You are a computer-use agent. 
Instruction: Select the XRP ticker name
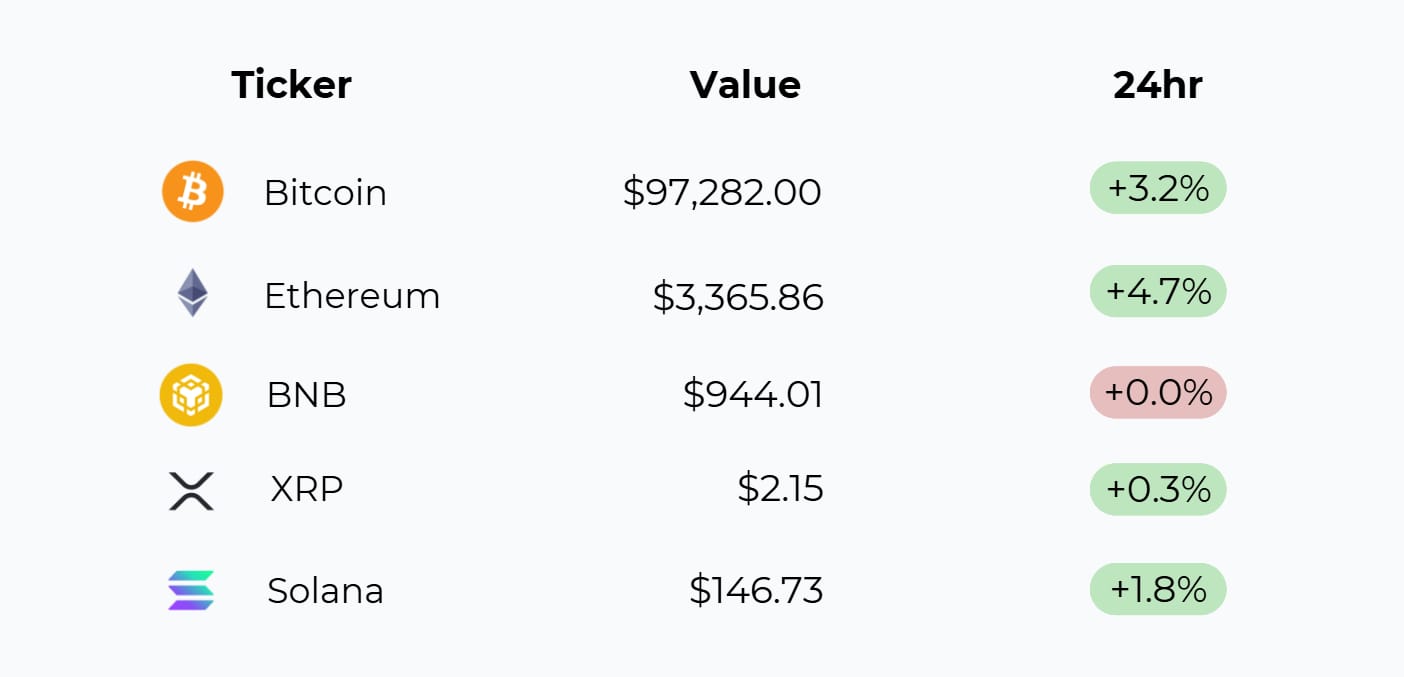click(306, 489)
